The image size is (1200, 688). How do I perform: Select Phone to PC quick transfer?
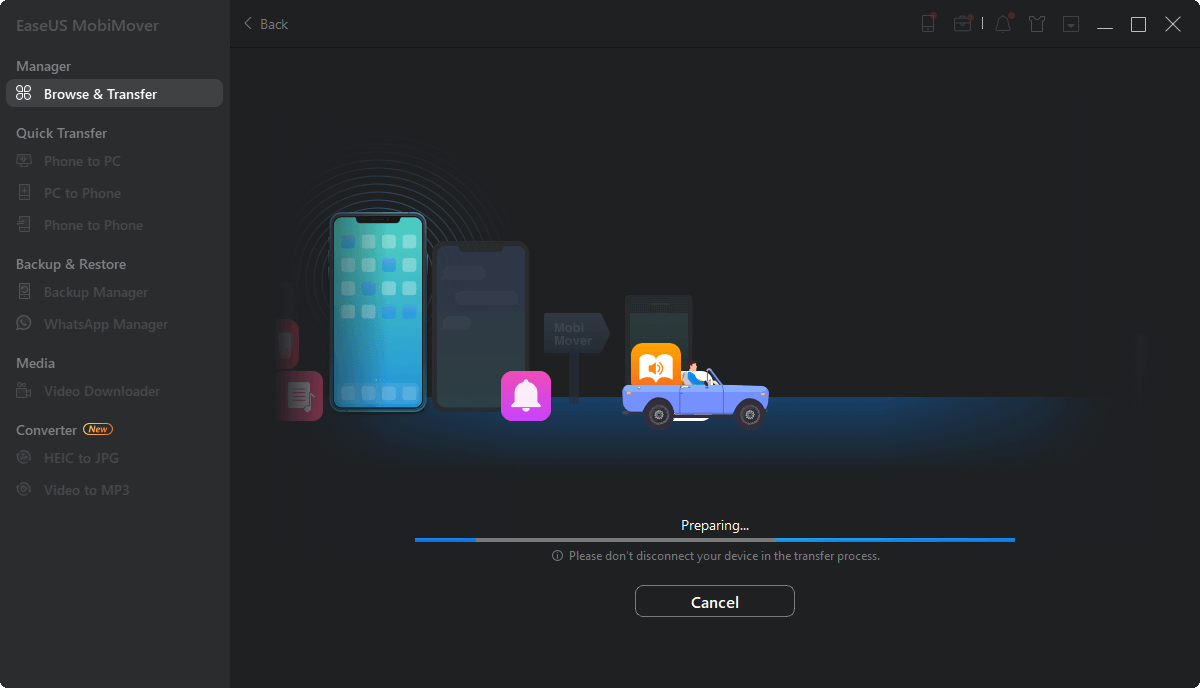tap(82, 161)
